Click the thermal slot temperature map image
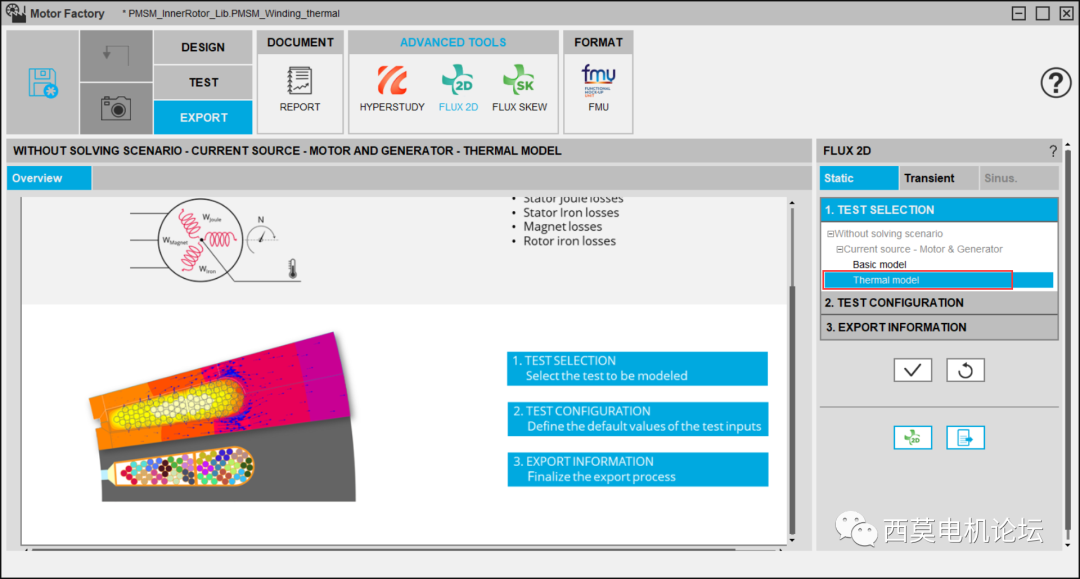 click(222, 417)
